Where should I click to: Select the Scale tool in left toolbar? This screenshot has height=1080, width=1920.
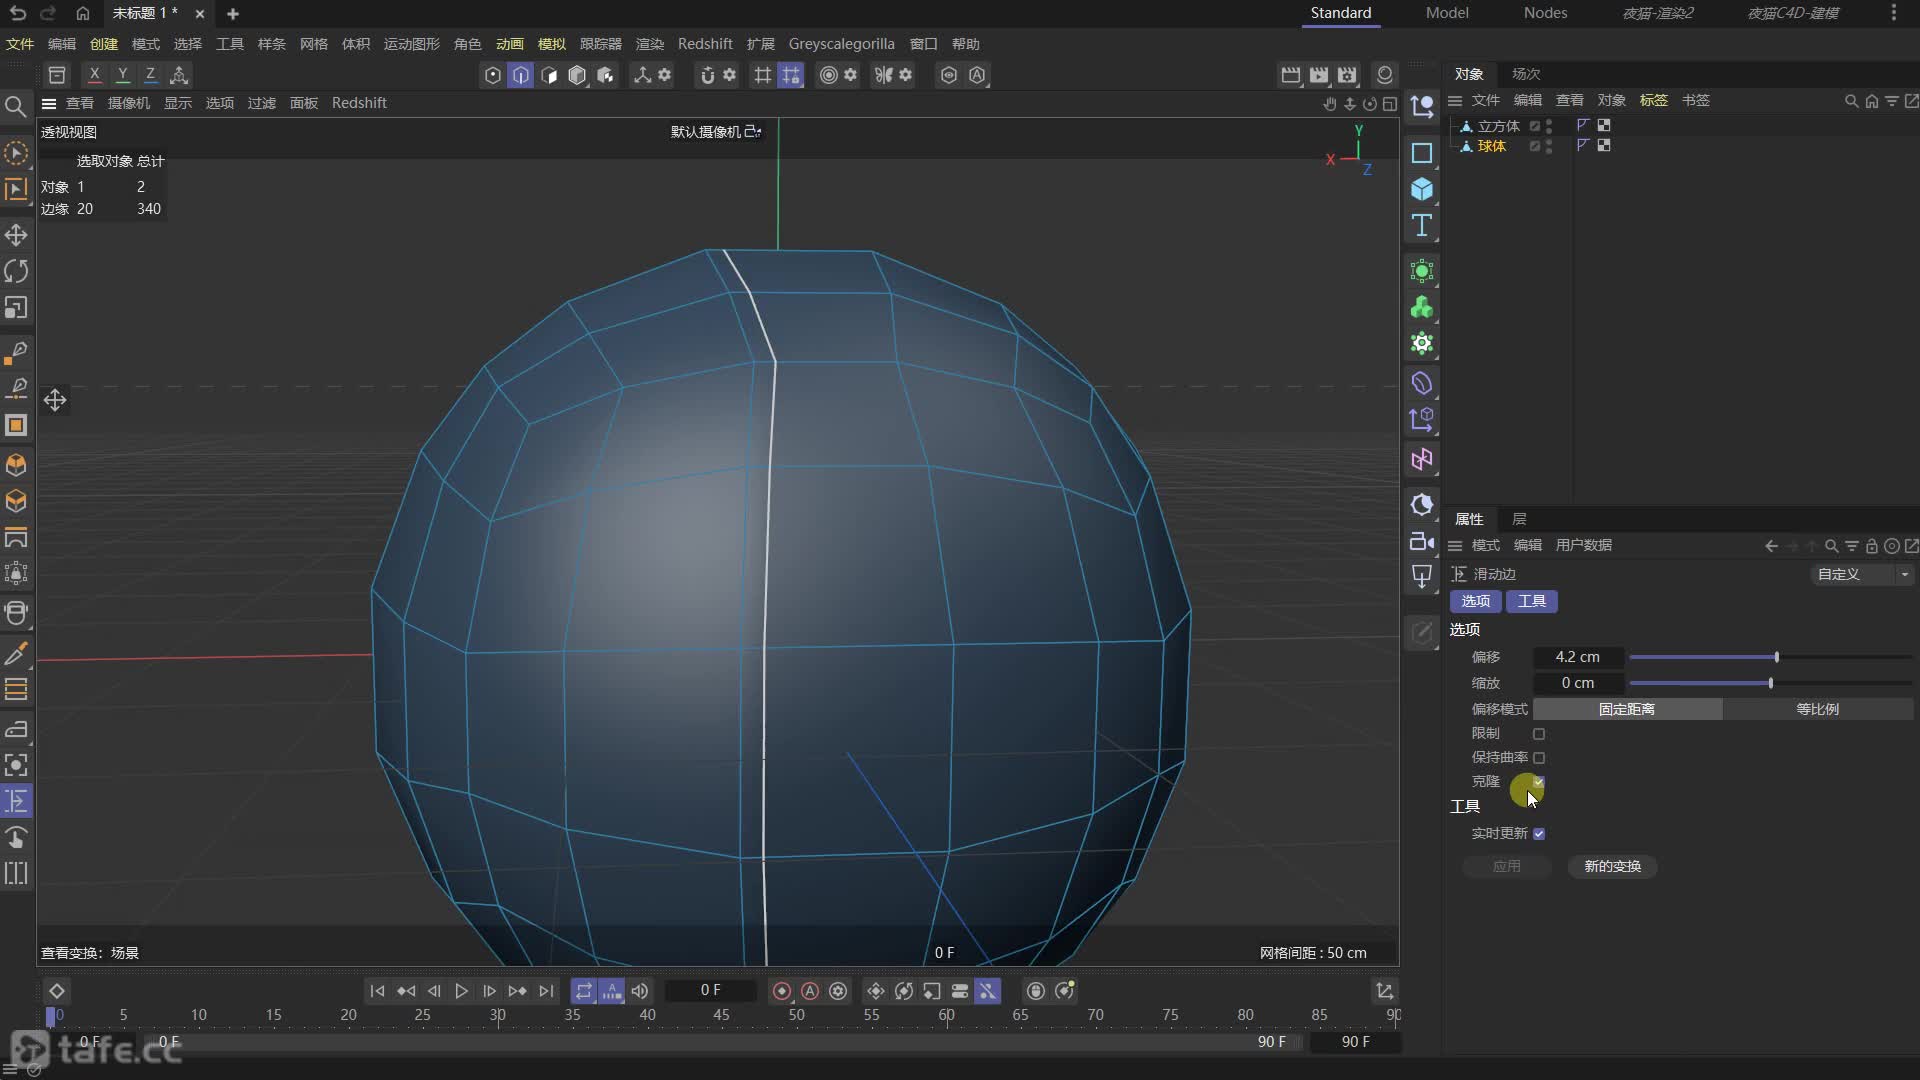click(16, 308)
